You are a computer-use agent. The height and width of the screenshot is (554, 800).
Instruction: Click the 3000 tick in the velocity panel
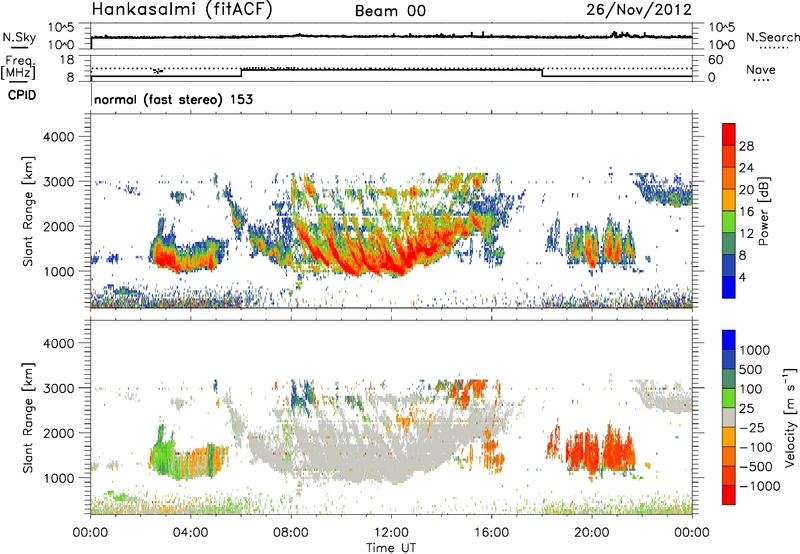click(58, 388)
